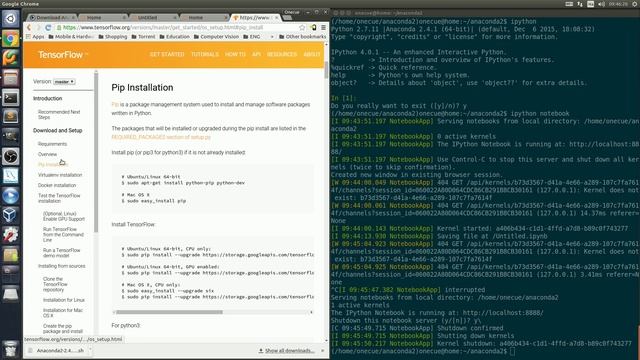640x360 pixels.
Task: Open the volume indicator in top panel
Action: click(601, 4)
